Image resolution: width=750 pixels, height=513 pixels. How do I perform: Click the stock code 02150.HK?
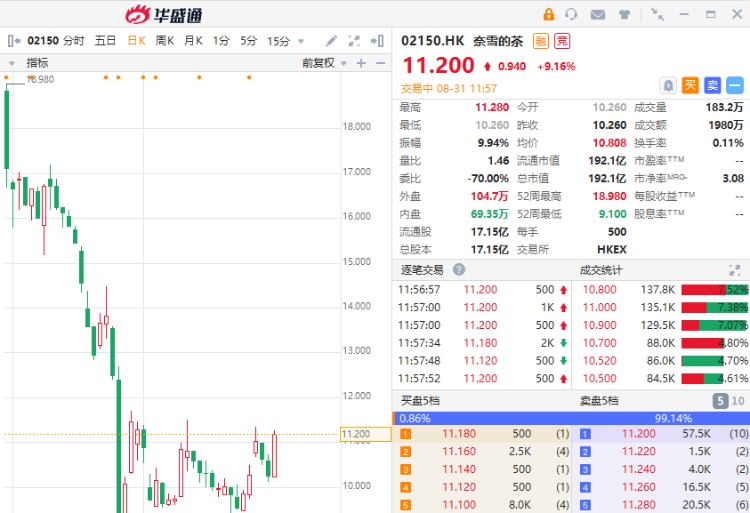click(432, 41)
